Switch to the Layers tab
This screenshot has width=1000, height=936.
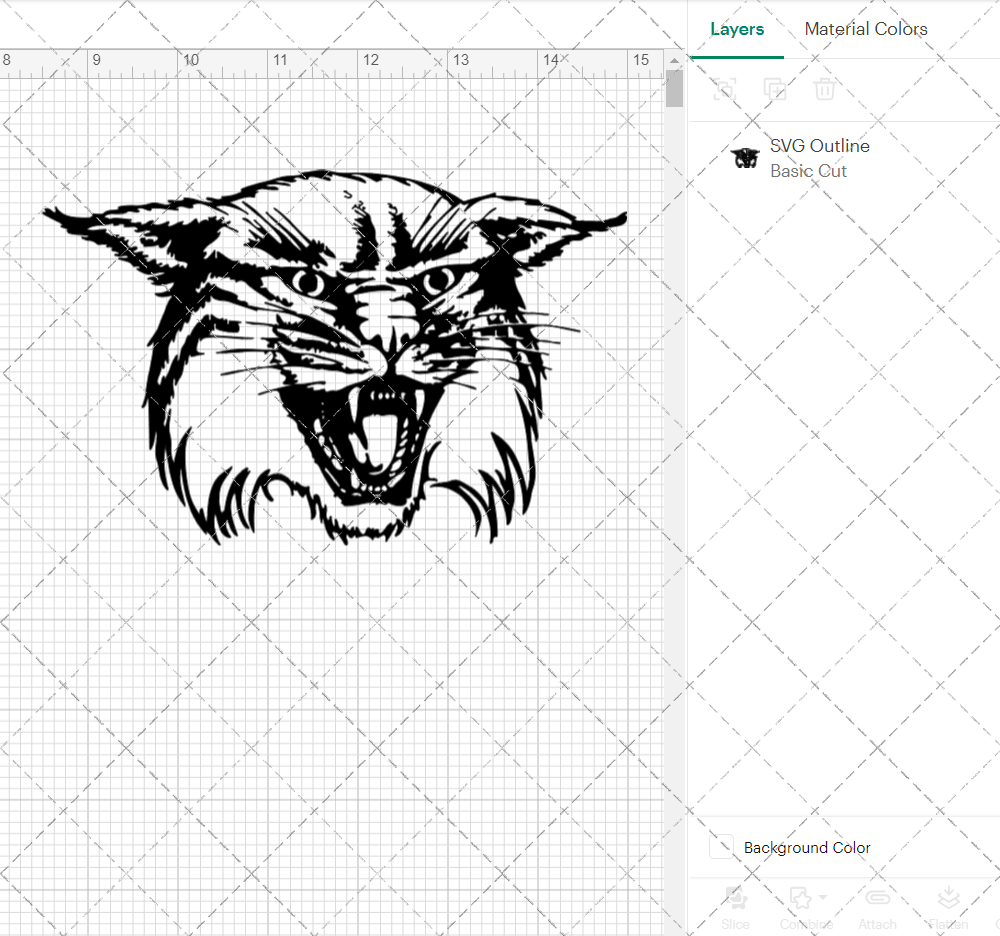click(x=737, y=29)
